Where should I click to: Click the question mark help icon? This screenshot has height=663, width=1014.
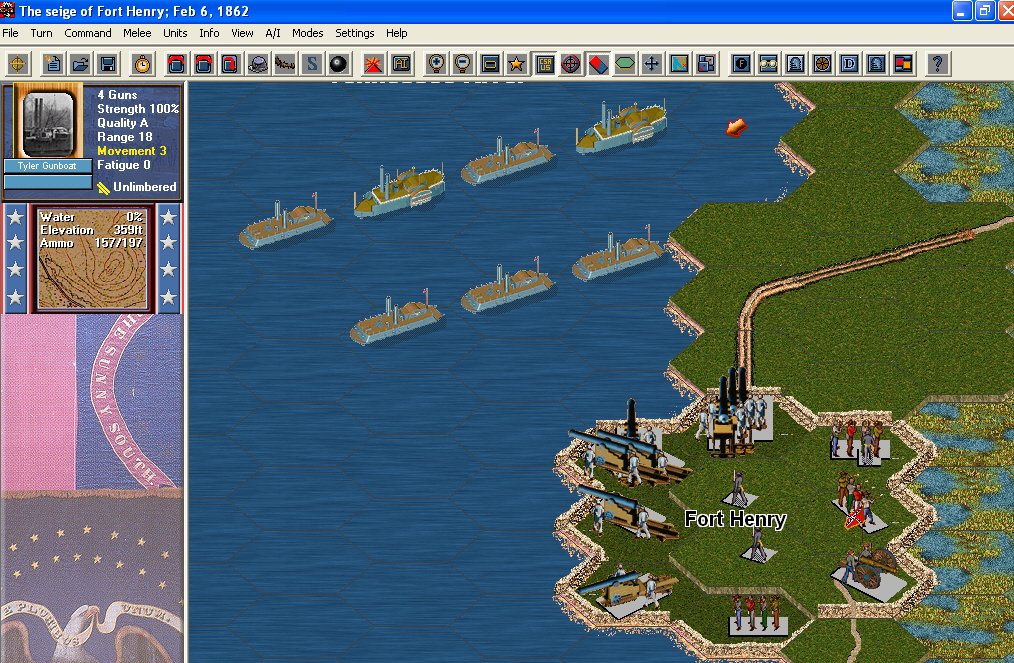click(937, 64)
